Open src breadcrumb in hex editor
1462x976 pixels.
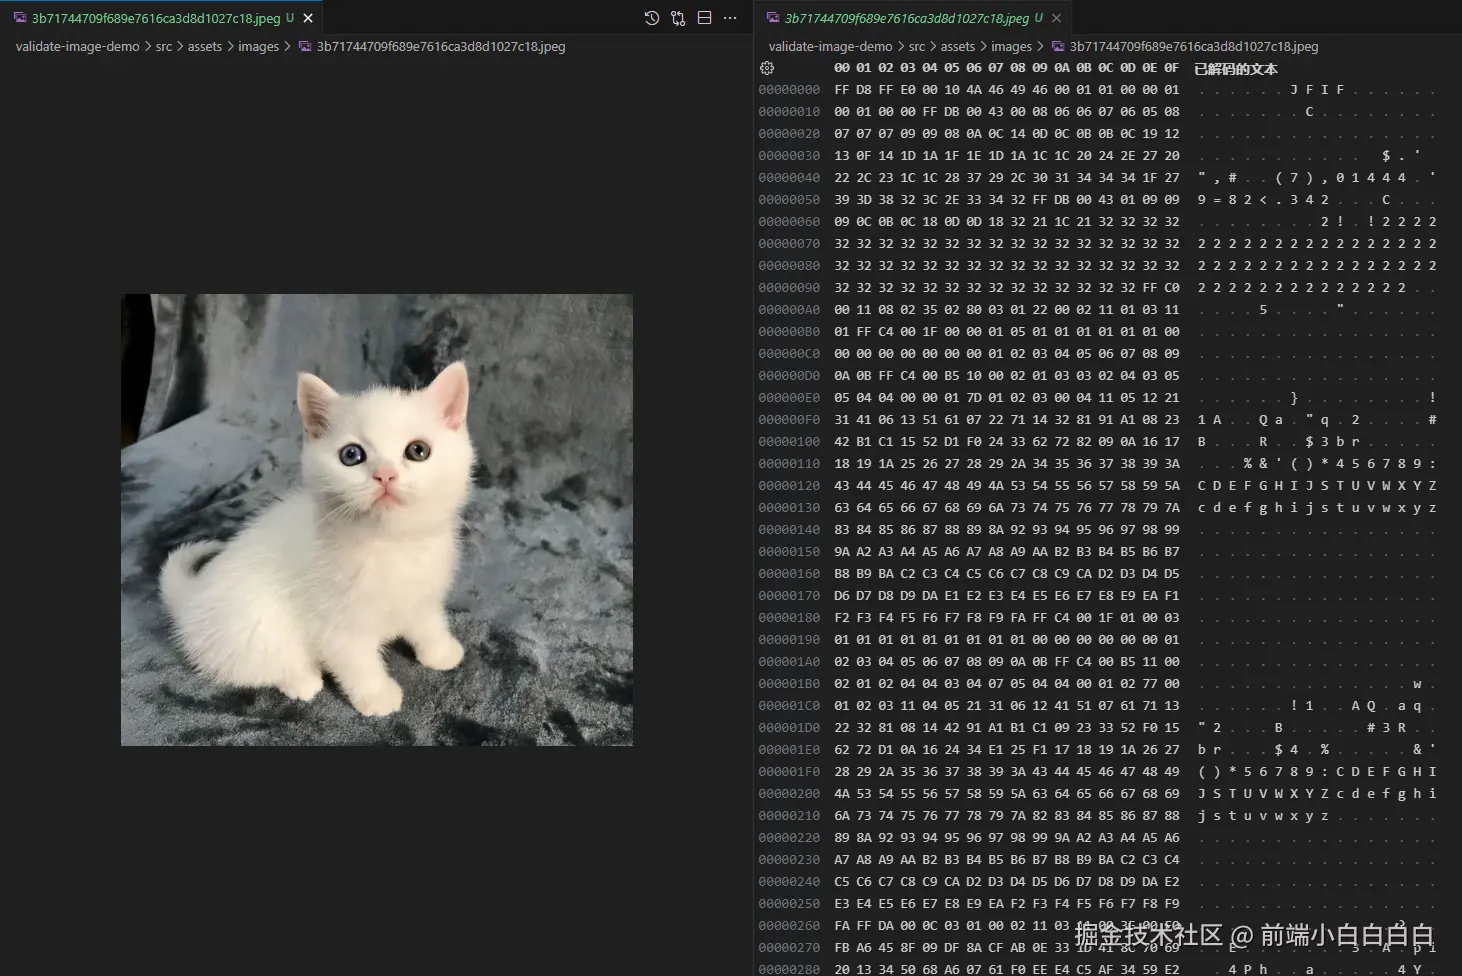coord(917,46)
